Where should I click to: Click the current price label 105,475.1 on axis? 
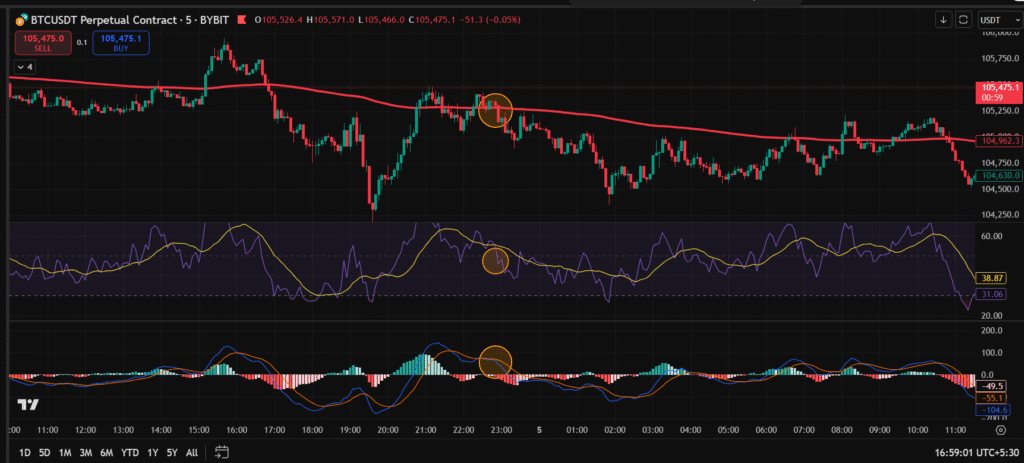[x=997, y=92]
